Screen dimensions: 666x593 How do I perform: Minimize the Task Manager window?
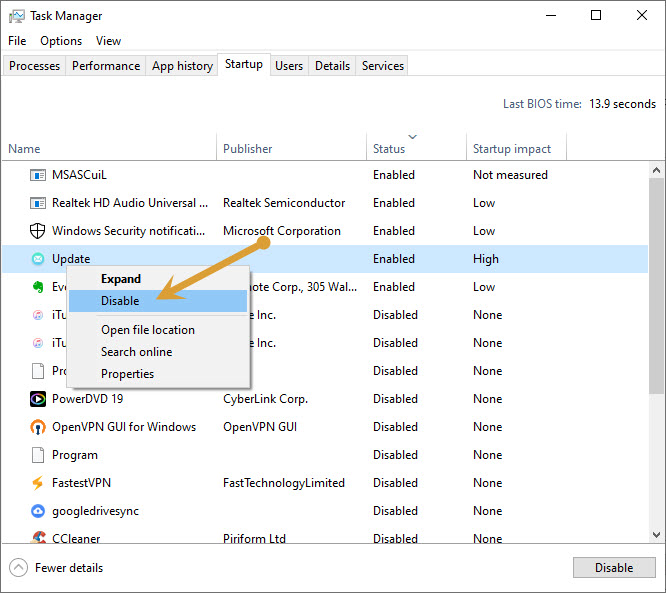tap(551, 16)
